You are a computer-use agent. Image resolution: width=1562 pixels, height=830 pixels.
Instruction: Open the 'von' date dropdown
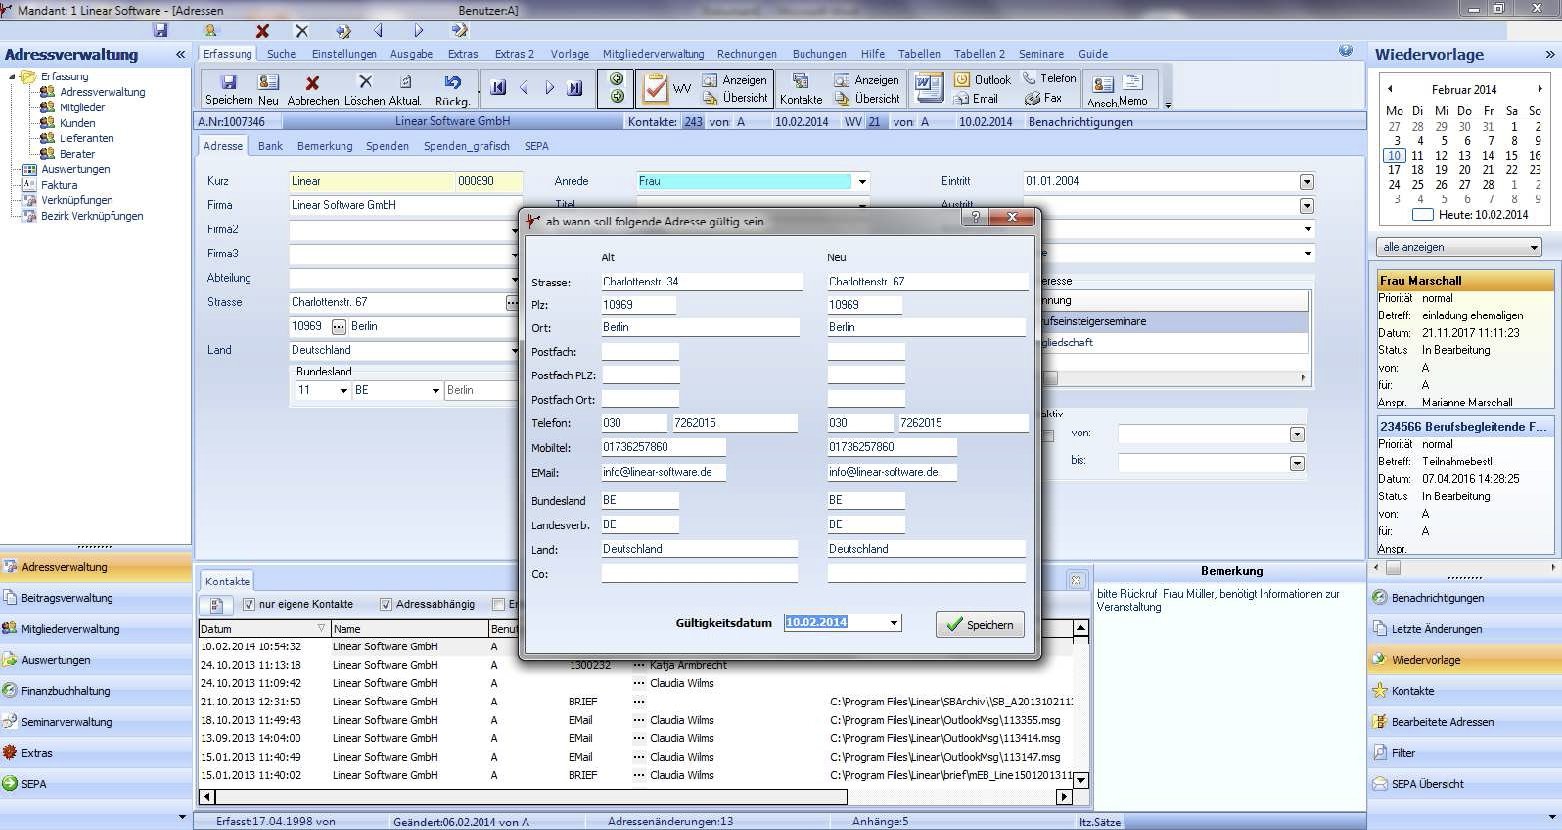(1297, 435)
